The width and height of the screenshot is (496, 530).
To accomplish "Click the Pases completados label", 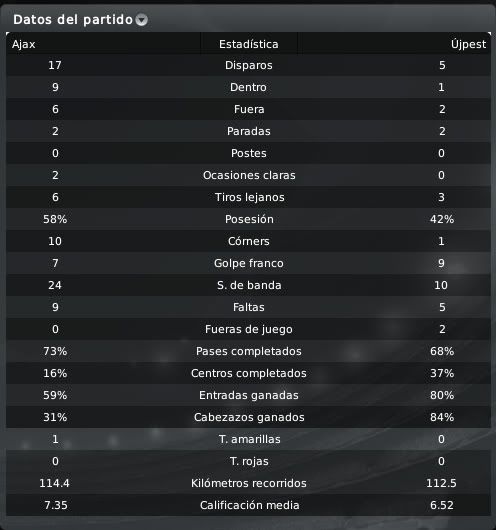I will 249,351.
